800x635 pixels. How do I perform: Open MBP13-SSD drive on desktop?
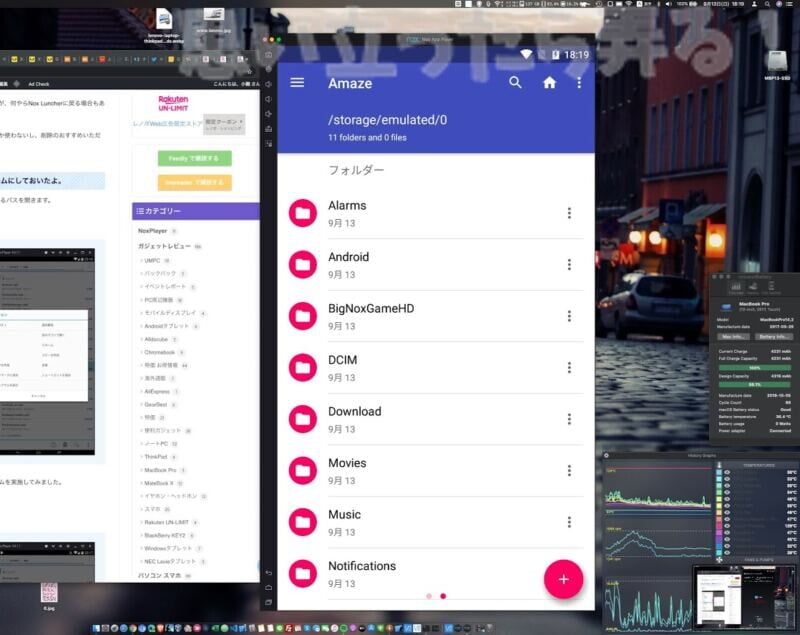coord(777,65)
